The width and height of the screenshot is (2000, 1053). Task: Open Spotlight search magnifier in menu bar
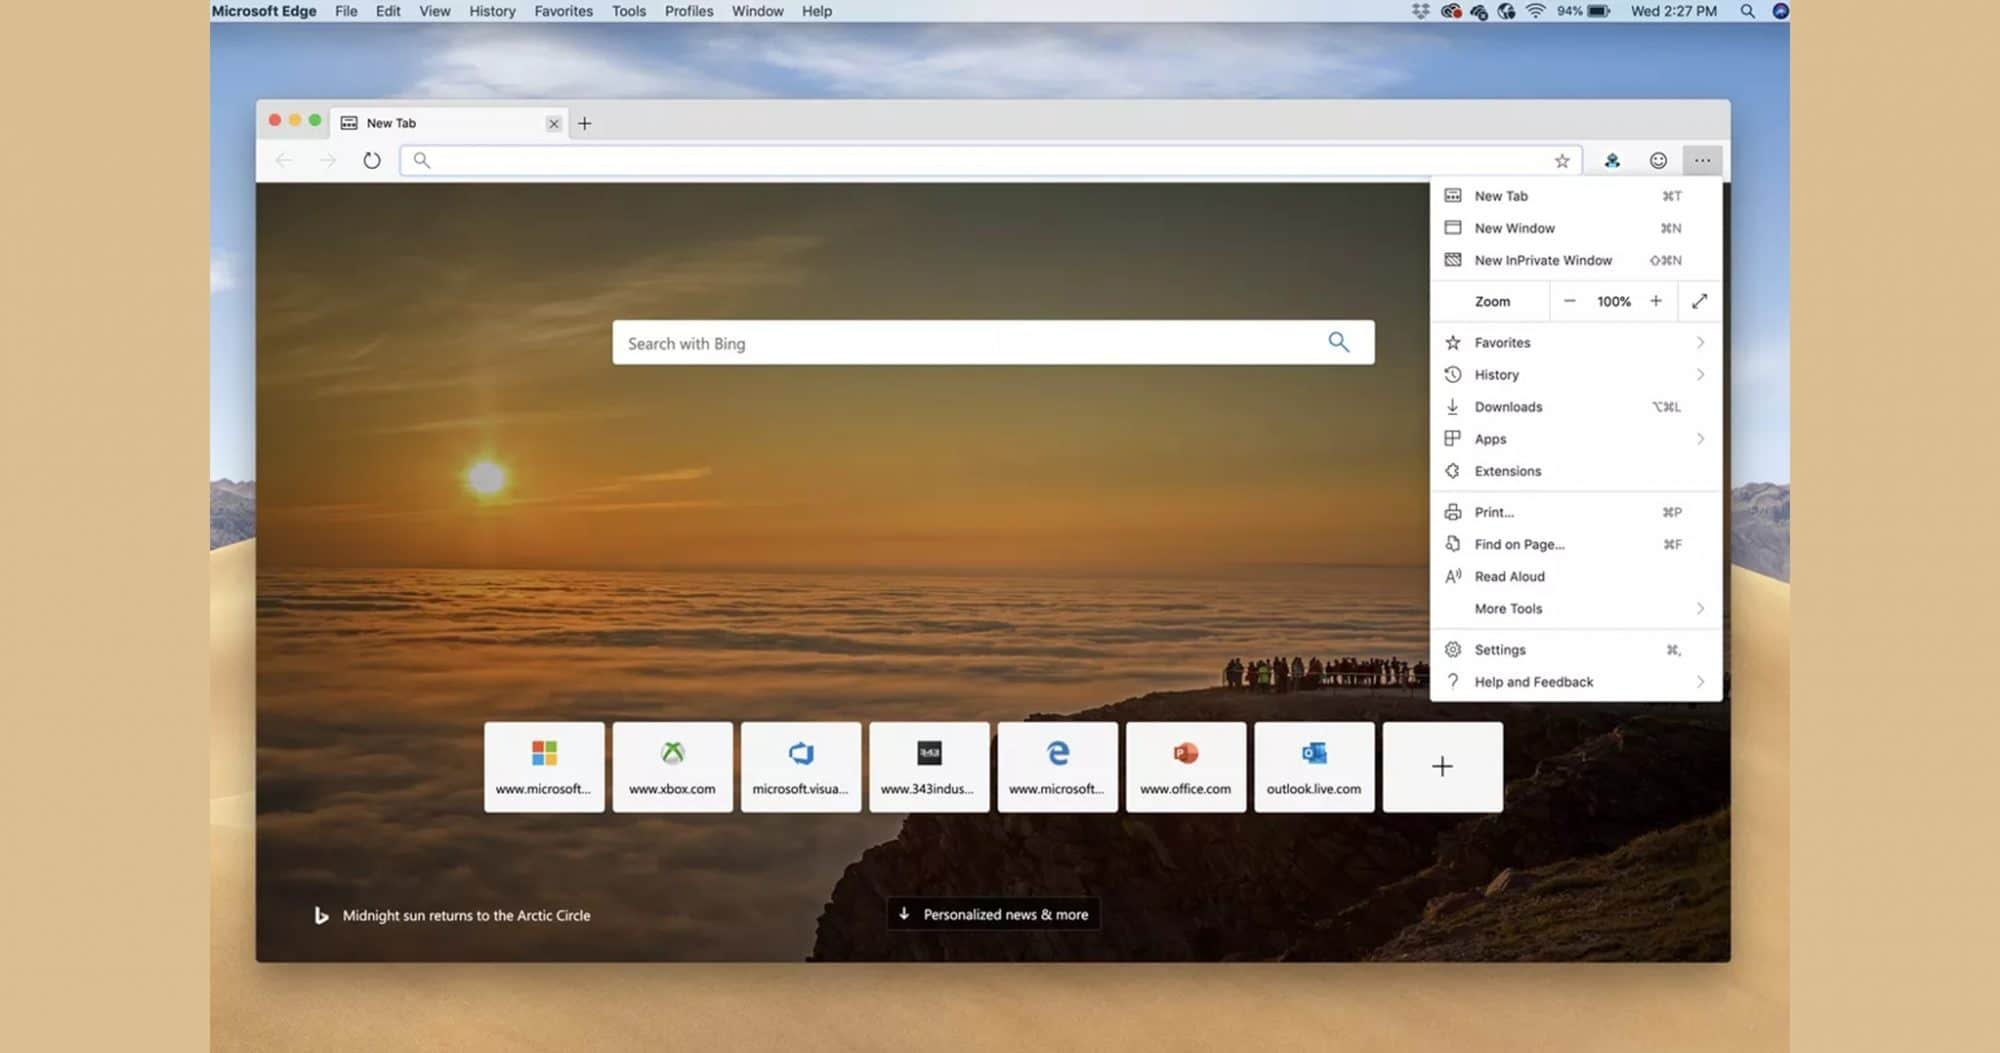[1747, 11]
